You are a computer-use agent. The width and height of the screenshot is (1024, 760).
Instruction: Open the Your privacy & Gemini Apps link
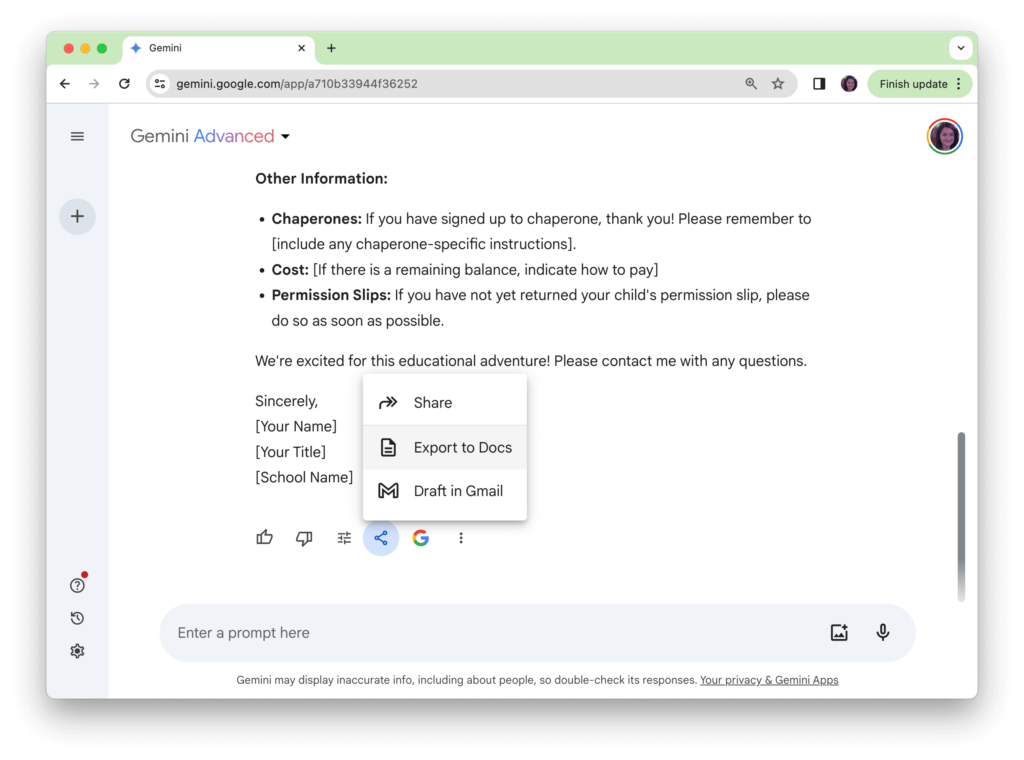[x=769, y=679]
